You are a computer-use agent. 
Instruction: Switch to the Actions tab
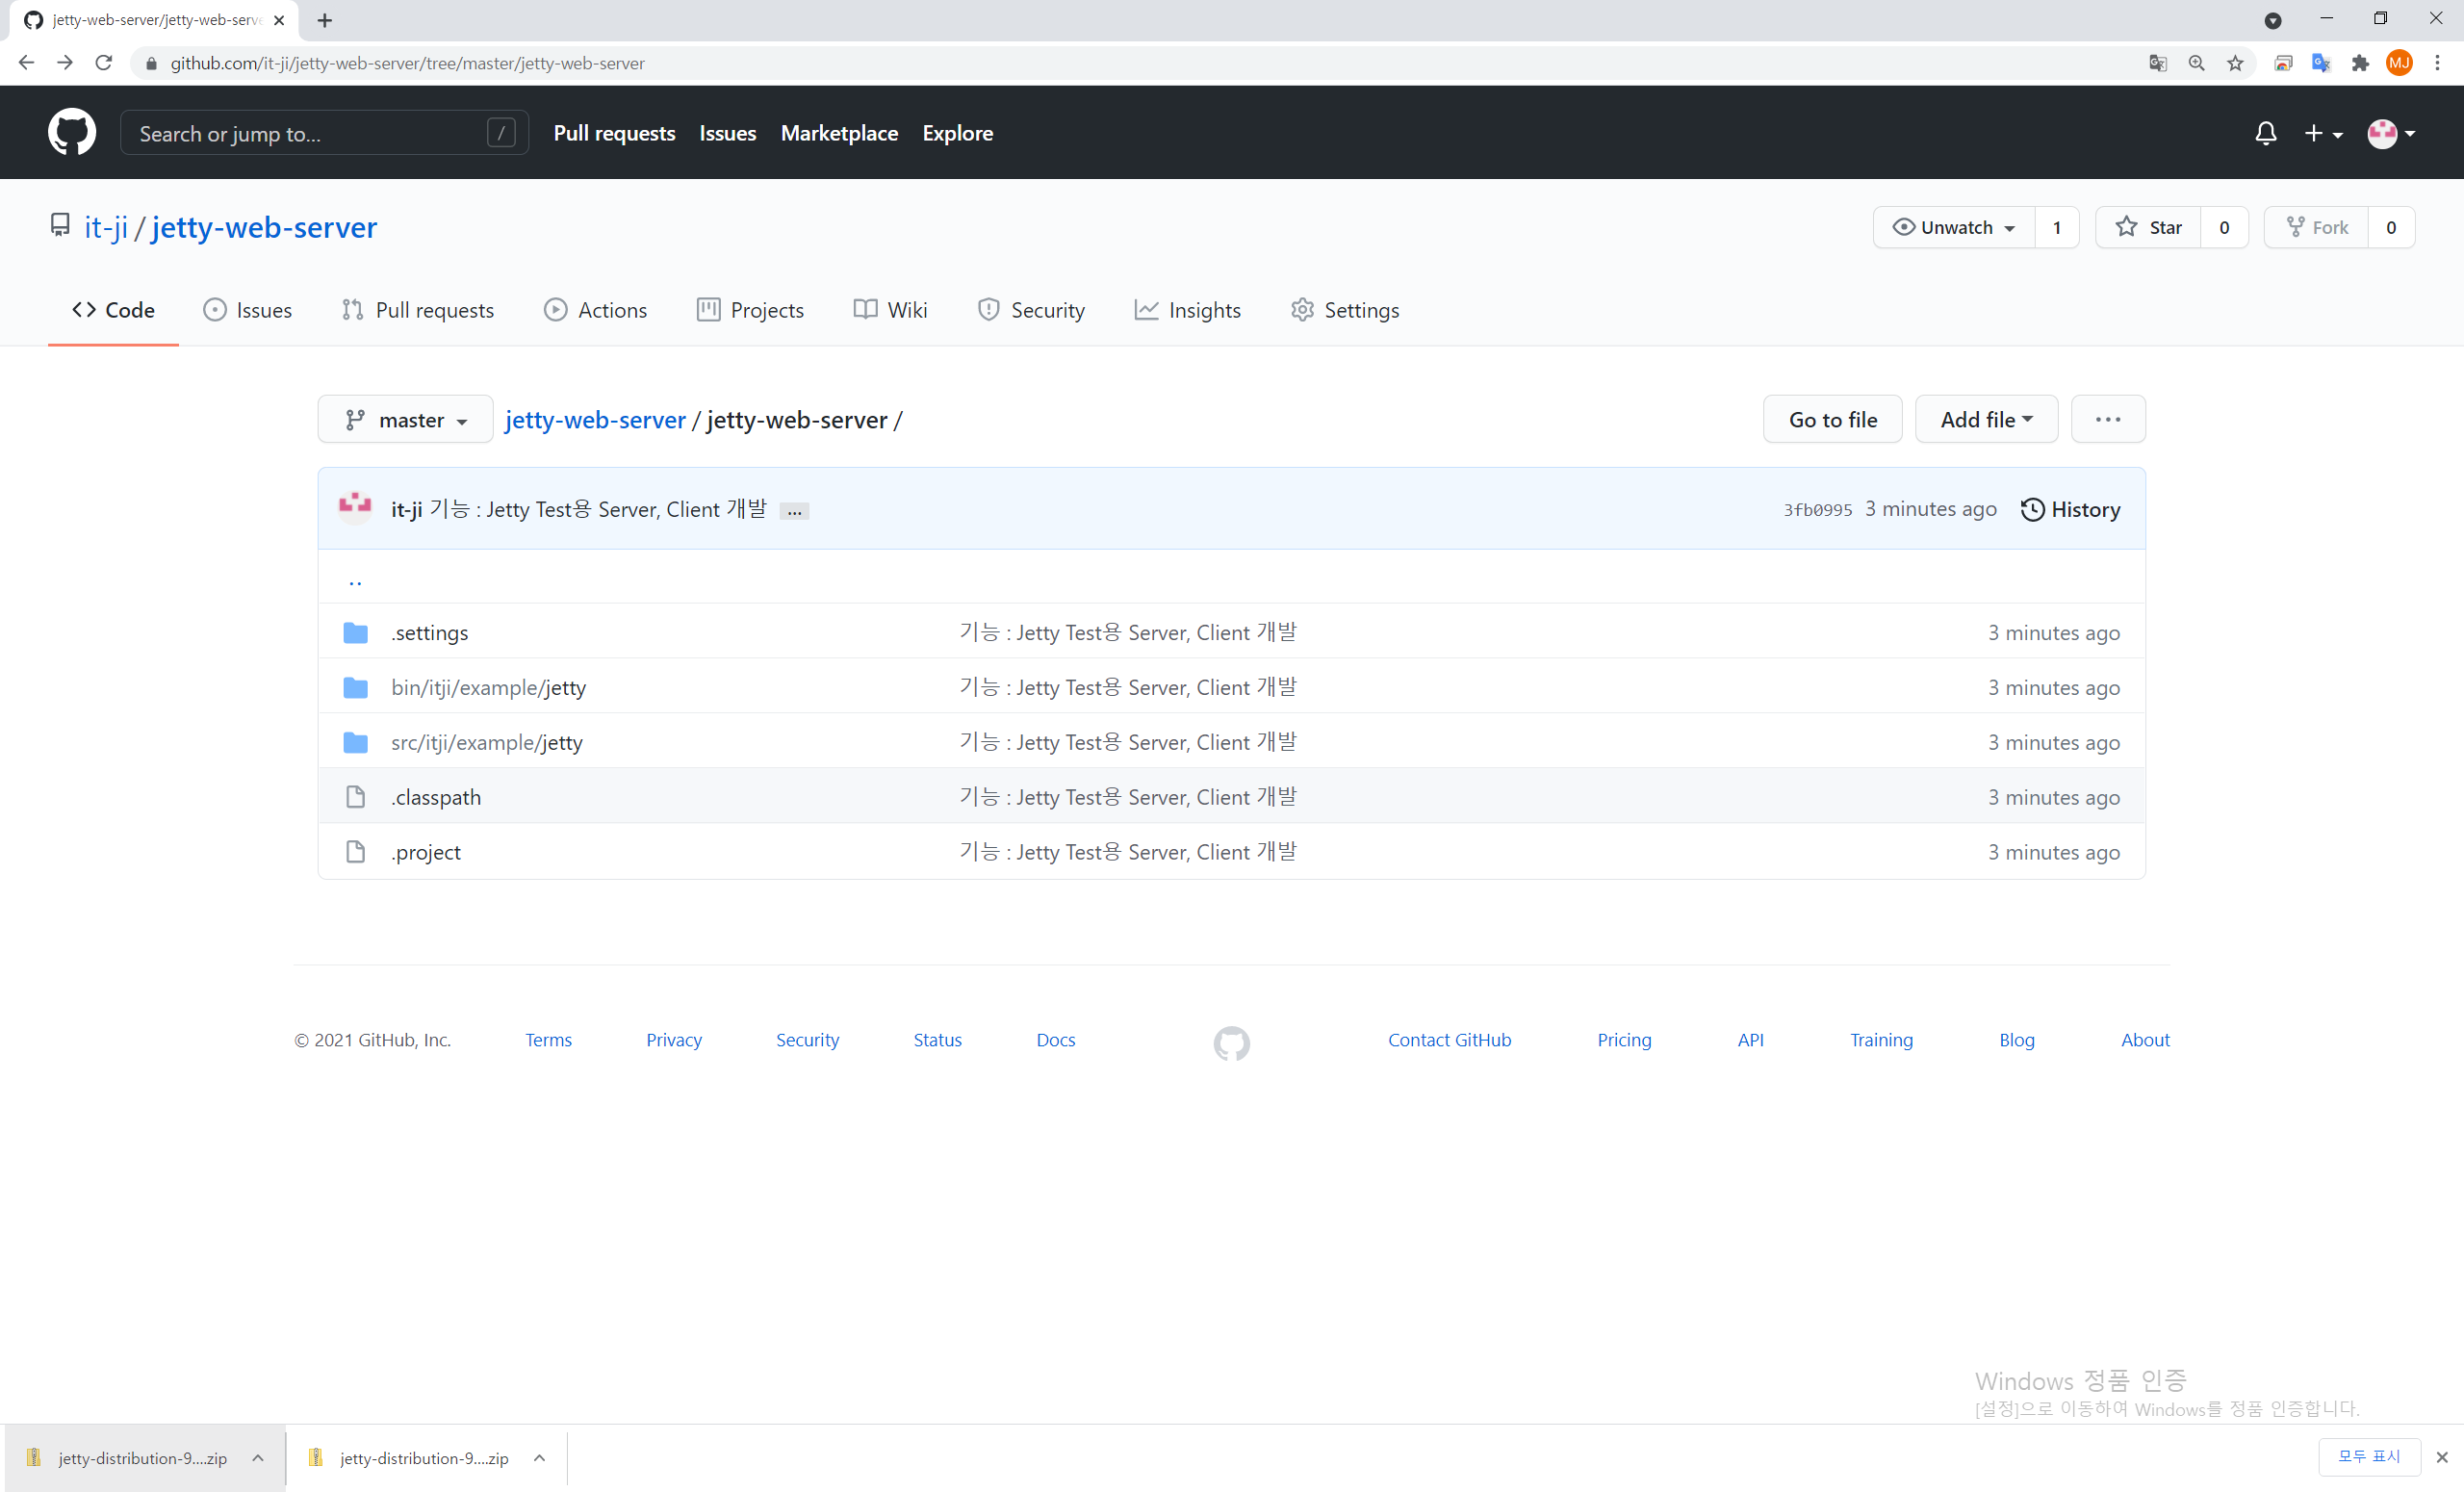coord(596,311)
